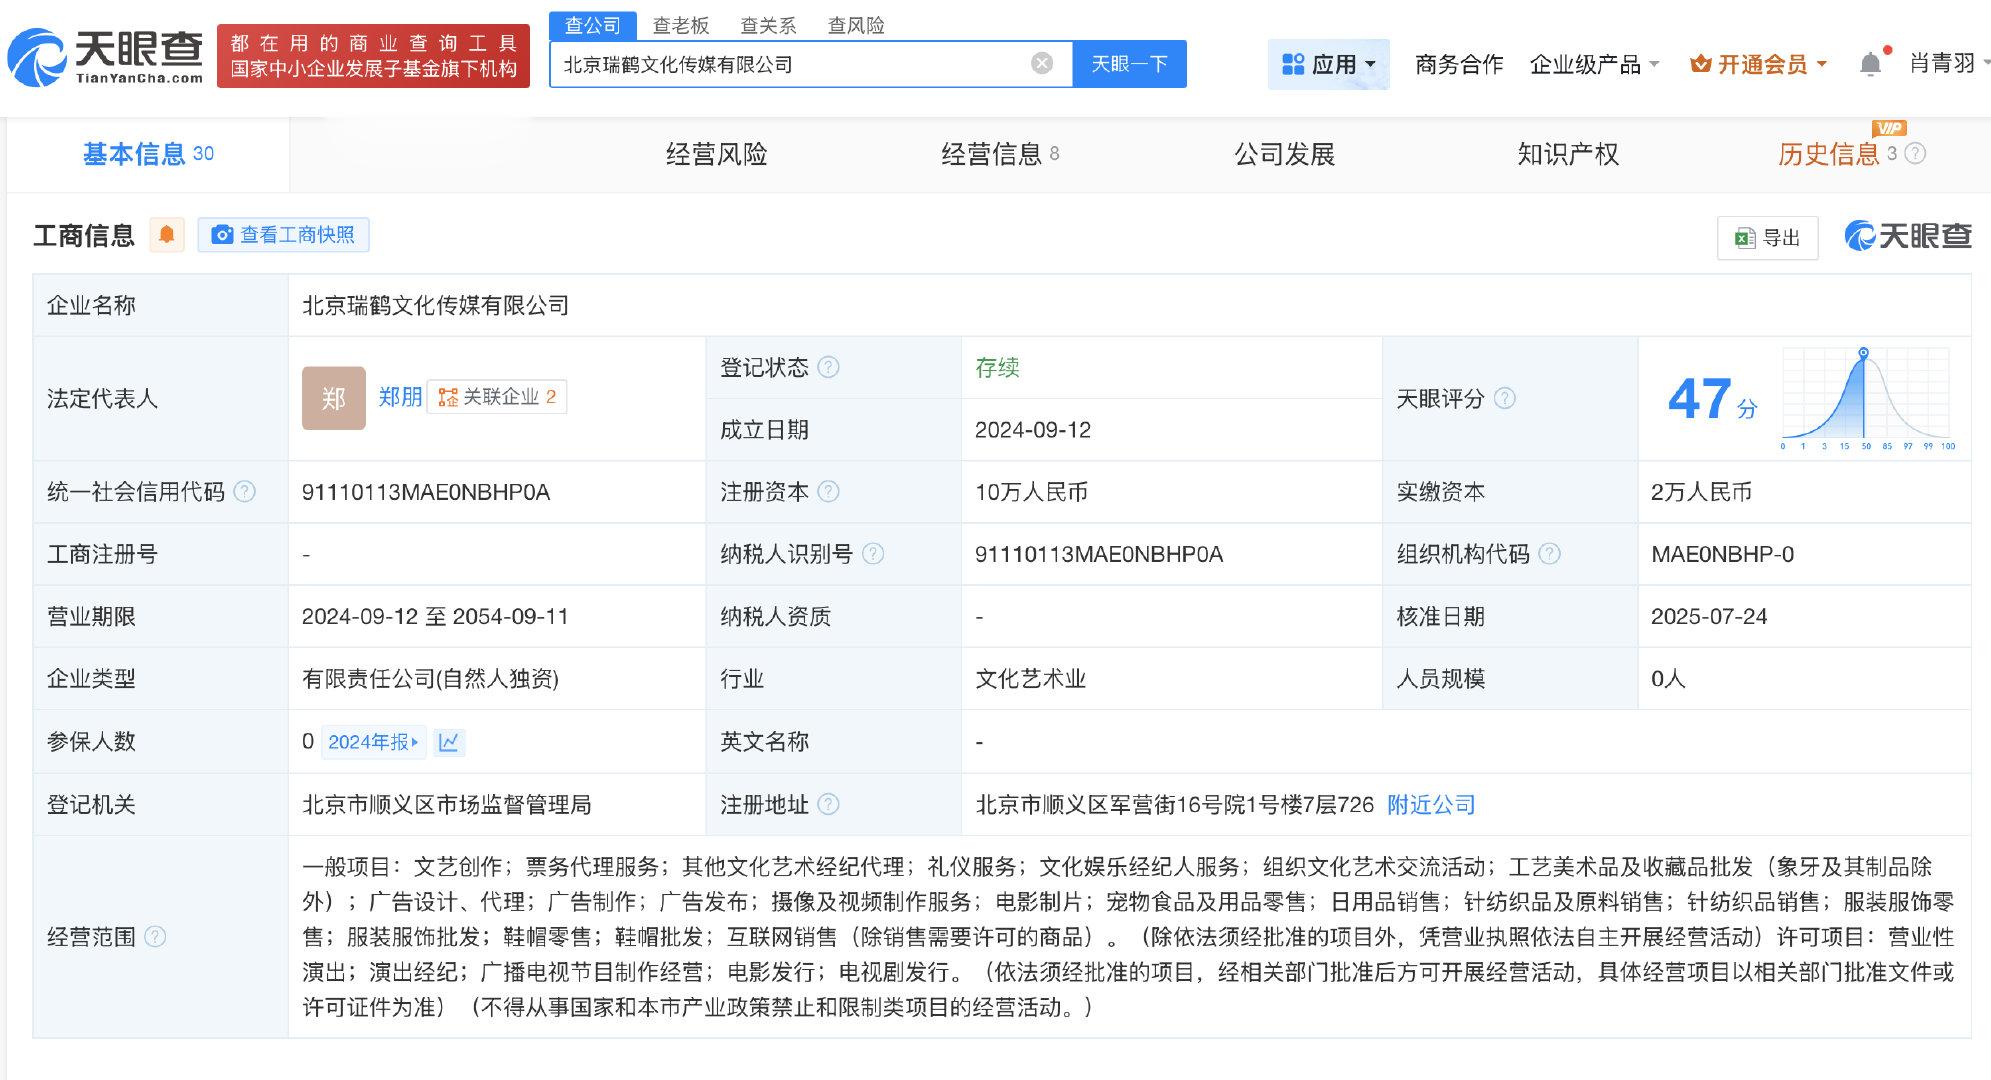Click help icon next to 登记状态

[828, 367]
